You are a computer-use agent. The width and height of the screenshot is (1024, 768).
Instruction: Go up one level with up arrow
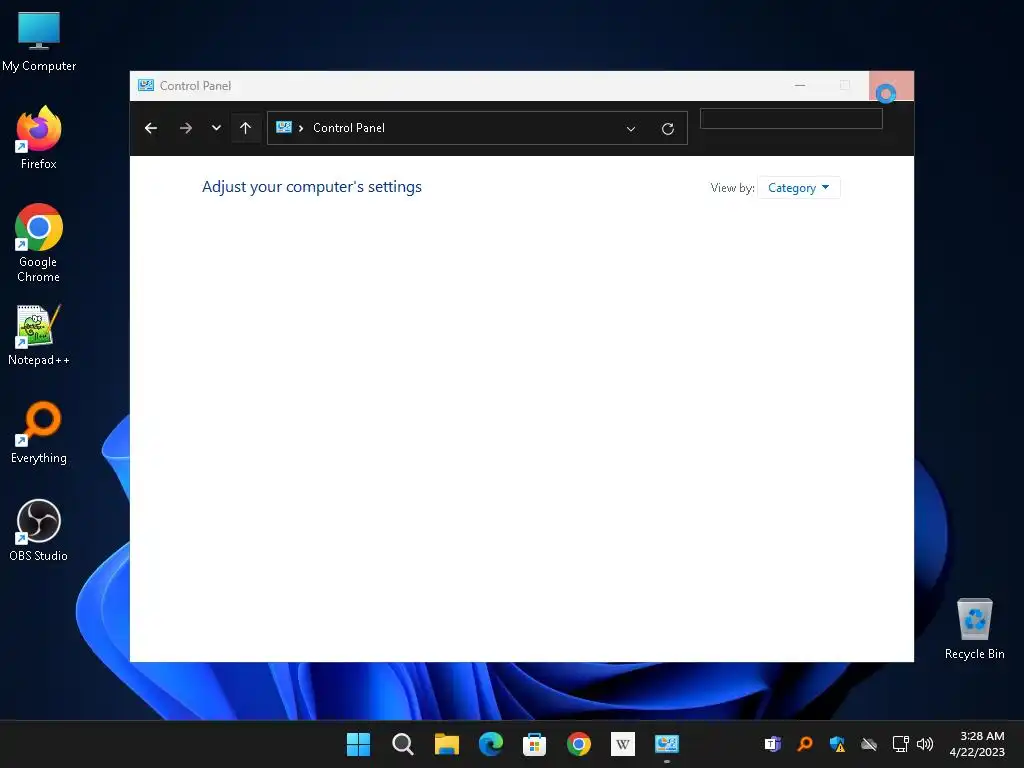click(246, 128)
